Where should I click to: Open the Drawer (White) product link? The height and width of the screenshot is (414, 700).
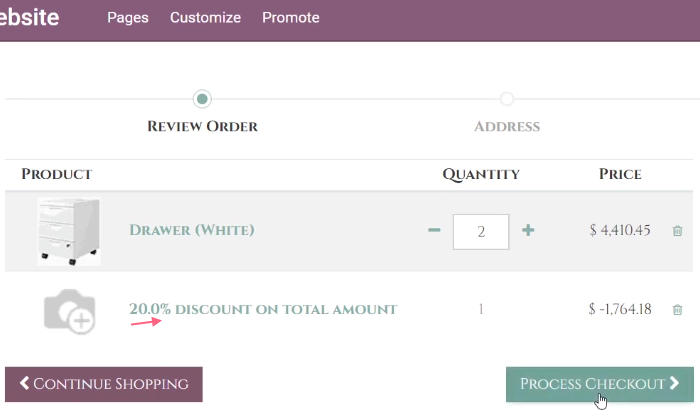192,230
